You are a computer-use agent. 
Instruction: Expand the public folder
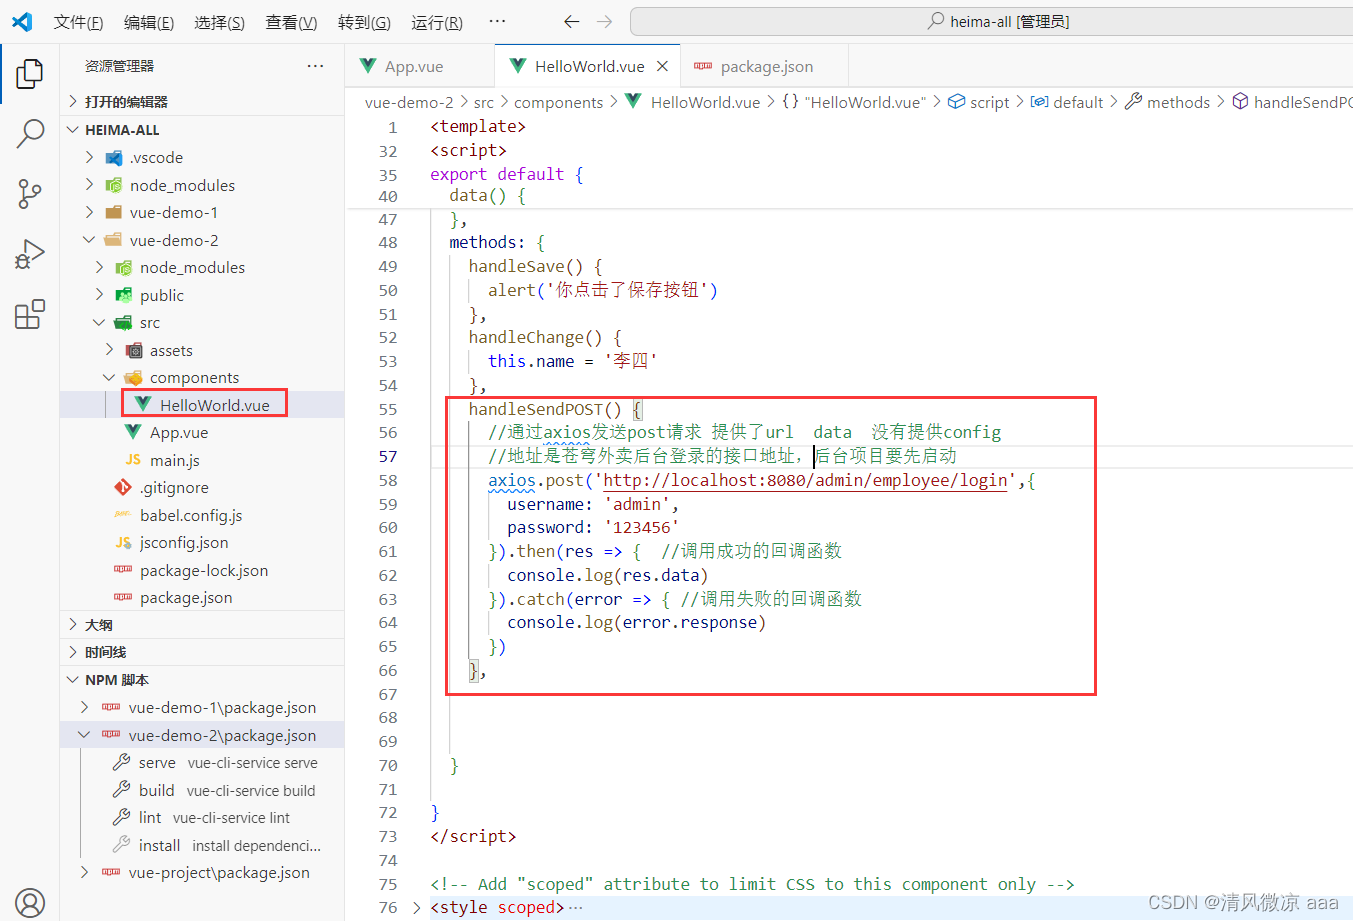click(x=203, y=295)
